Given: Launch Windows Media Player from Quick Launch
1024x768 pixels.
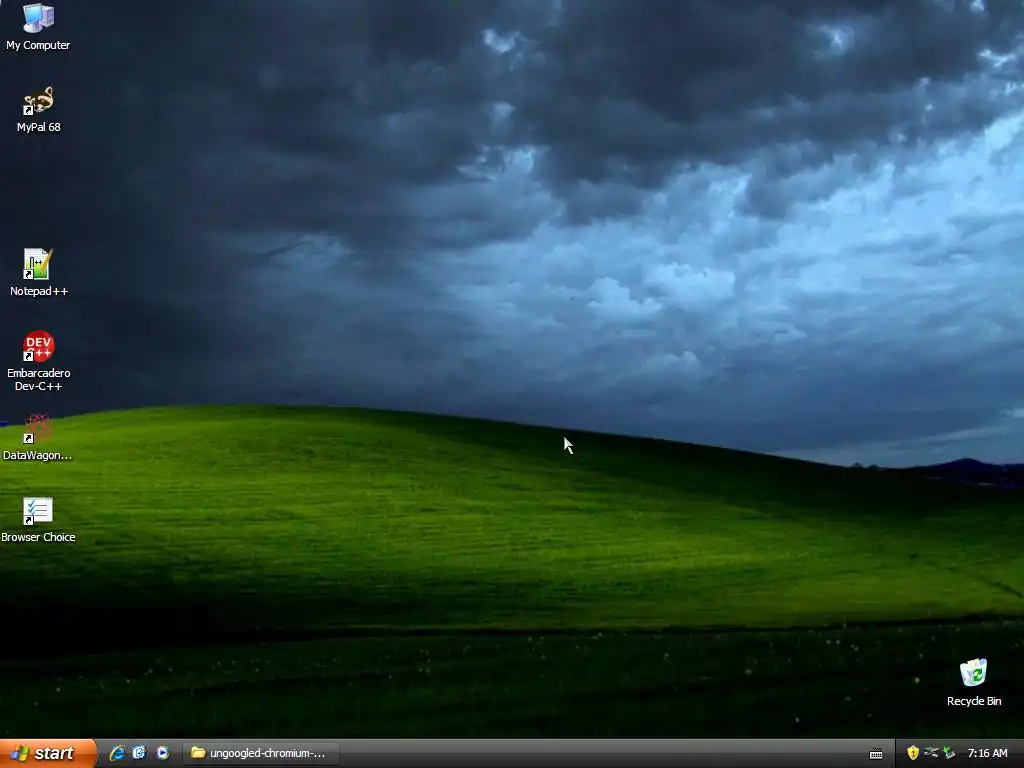Looking at the screenshot, I should pos(163,753).
